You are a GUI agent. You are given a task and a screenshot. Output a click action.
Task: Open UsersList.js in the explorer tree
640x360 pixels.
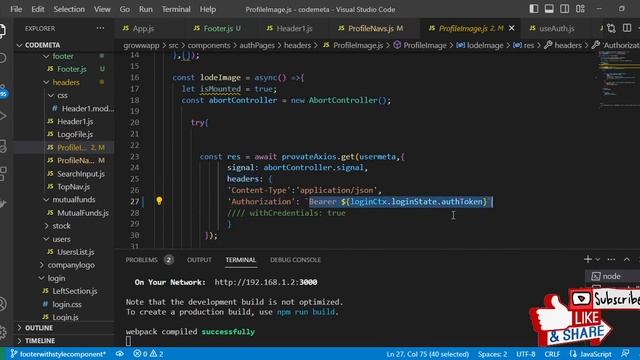pyautogui.click(x=76, y=252)
